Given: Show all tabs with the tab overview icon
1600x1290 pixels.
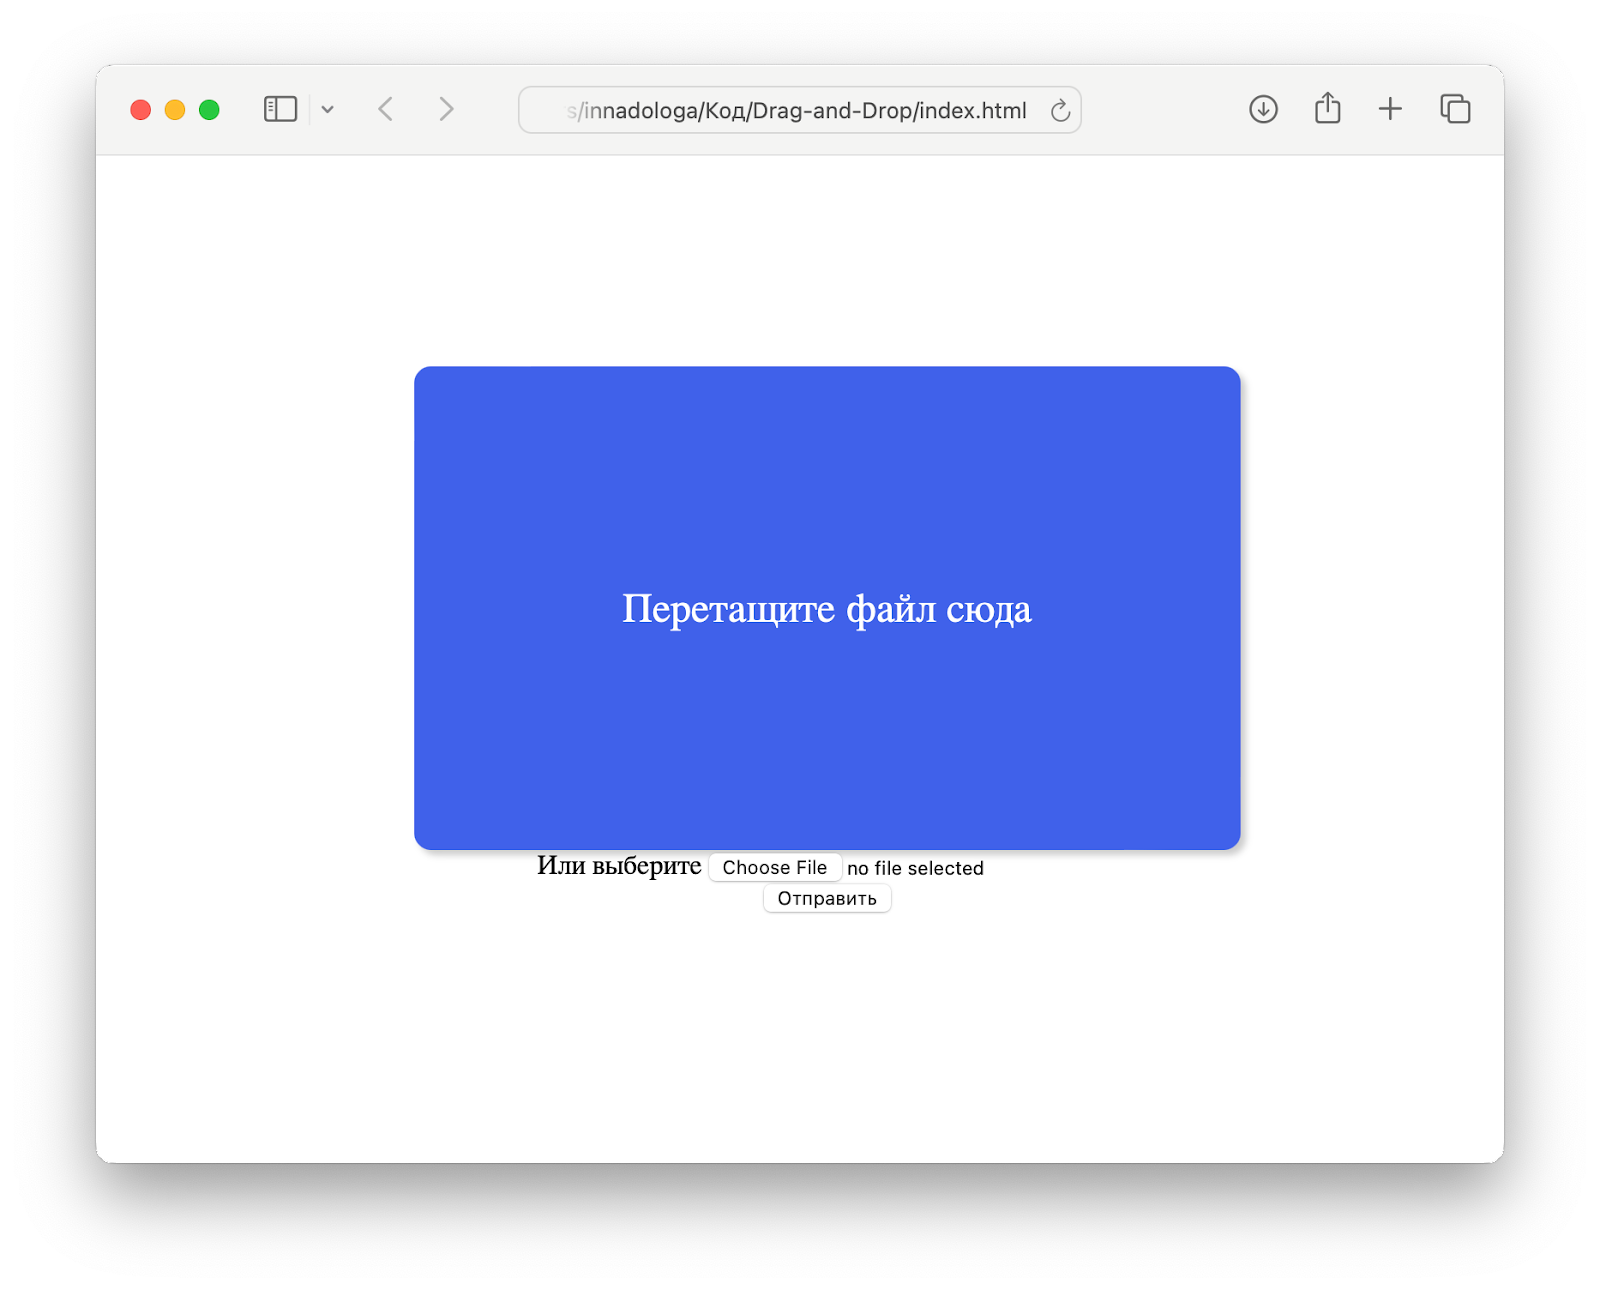Looking at the screenshot, I should tap(1454, 109).
